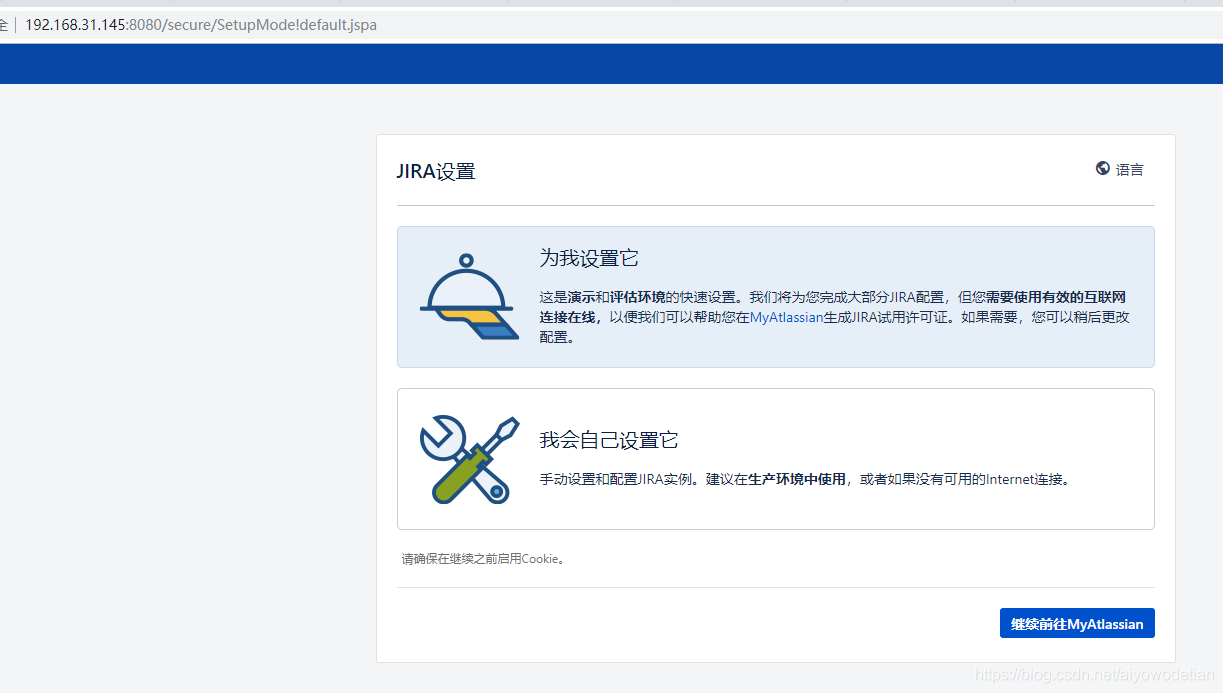Click the wrench and screwdriver icon

click(x=470, y=459)
